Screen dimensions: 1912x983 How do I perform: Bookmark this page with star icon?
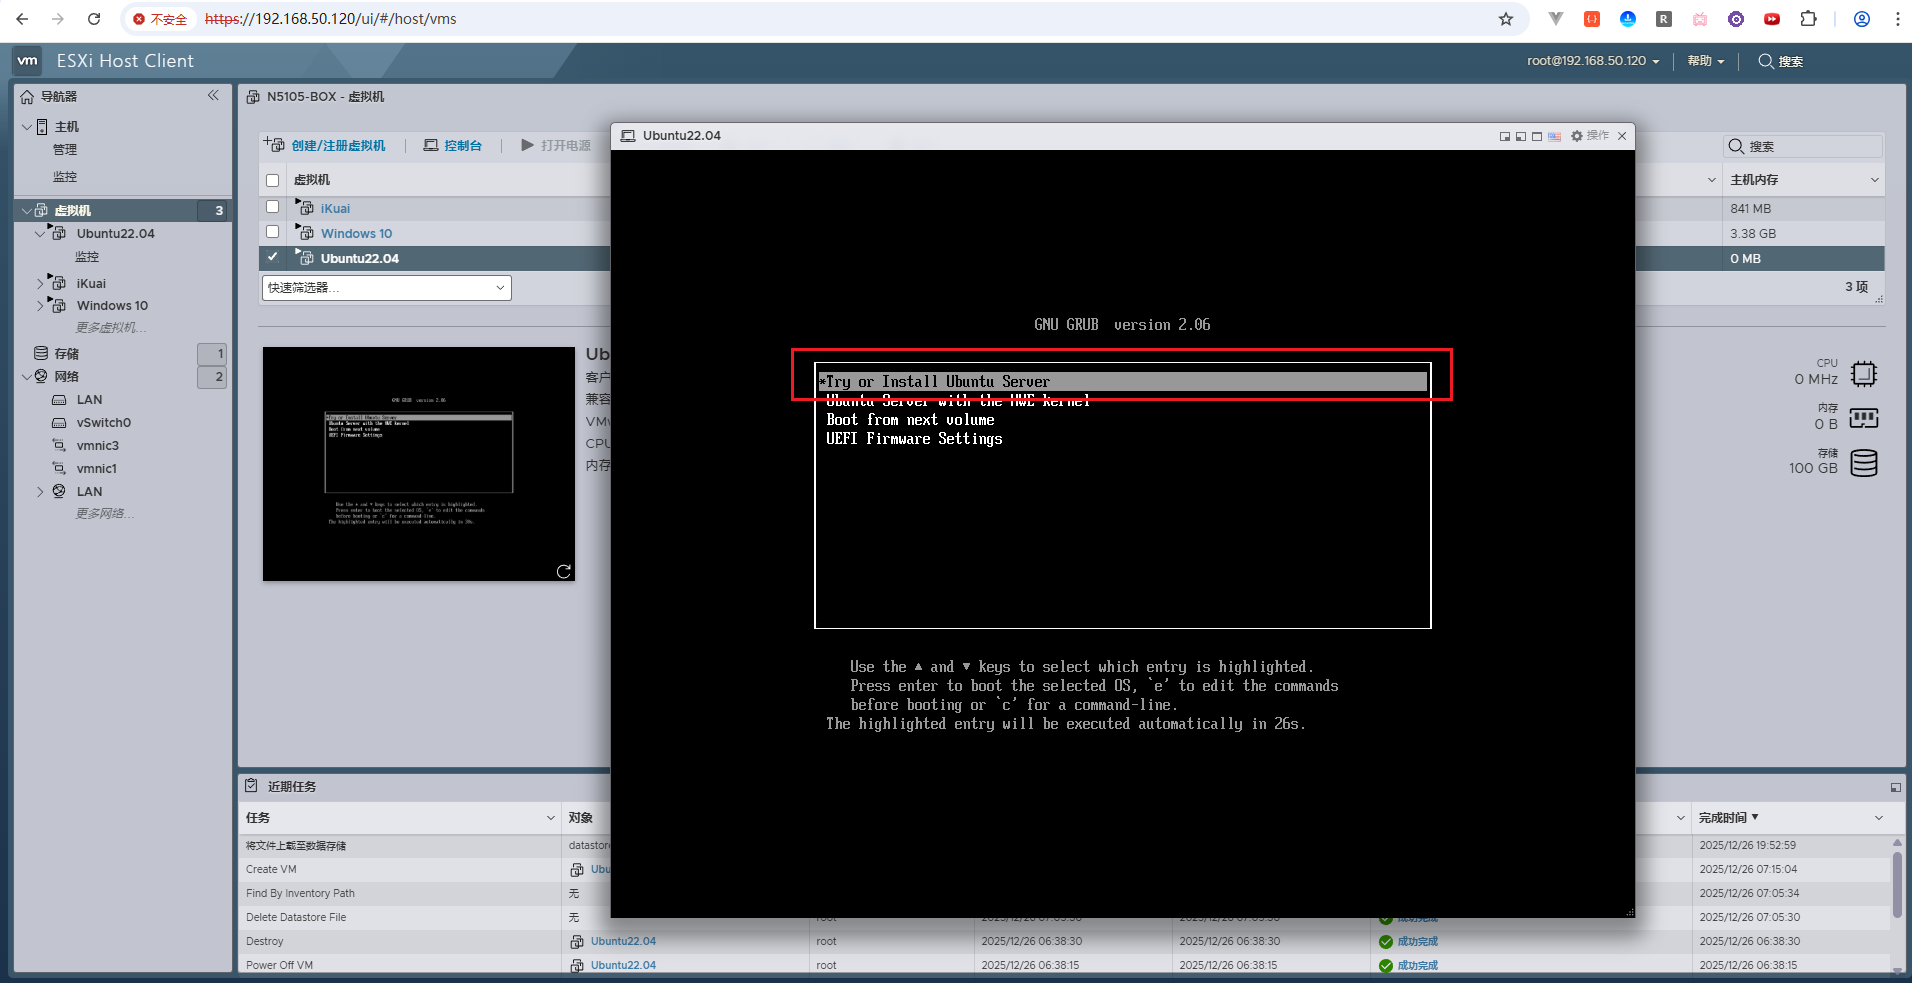pyautogui.click(x=1505, y=19)
